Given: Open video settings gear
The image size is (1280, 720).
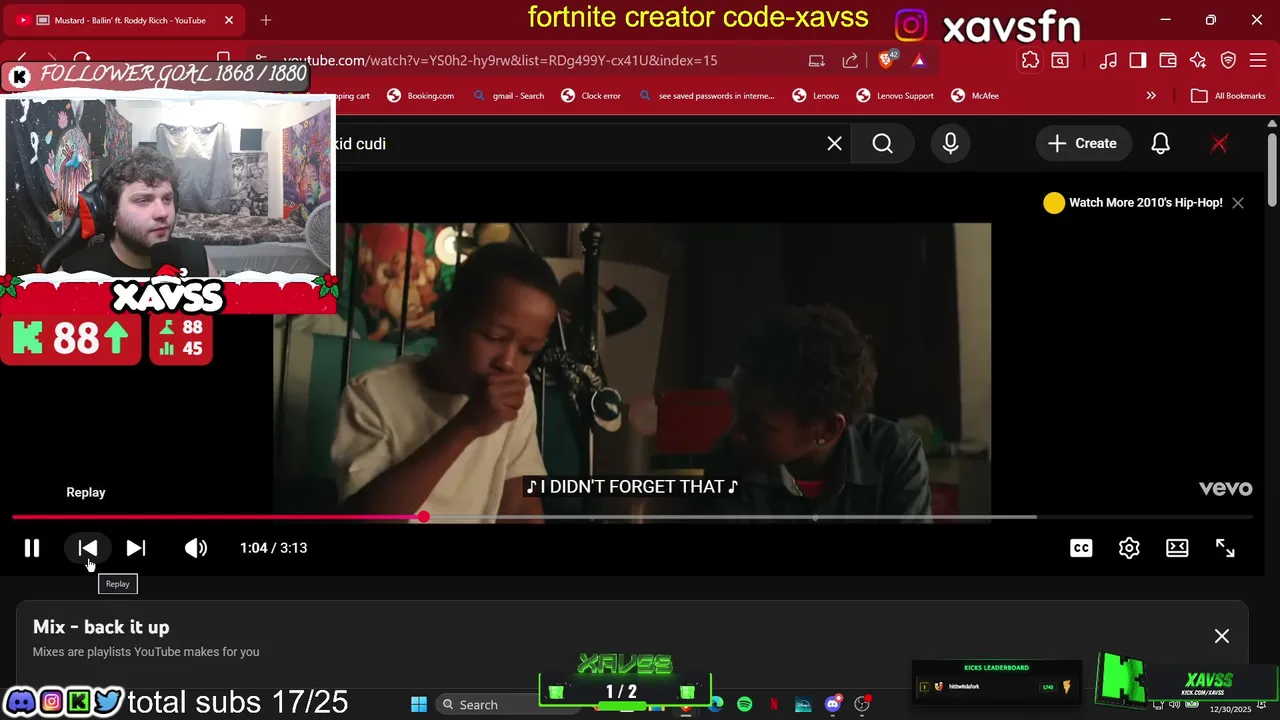Looking at the screenshot, I should 1129,548.
